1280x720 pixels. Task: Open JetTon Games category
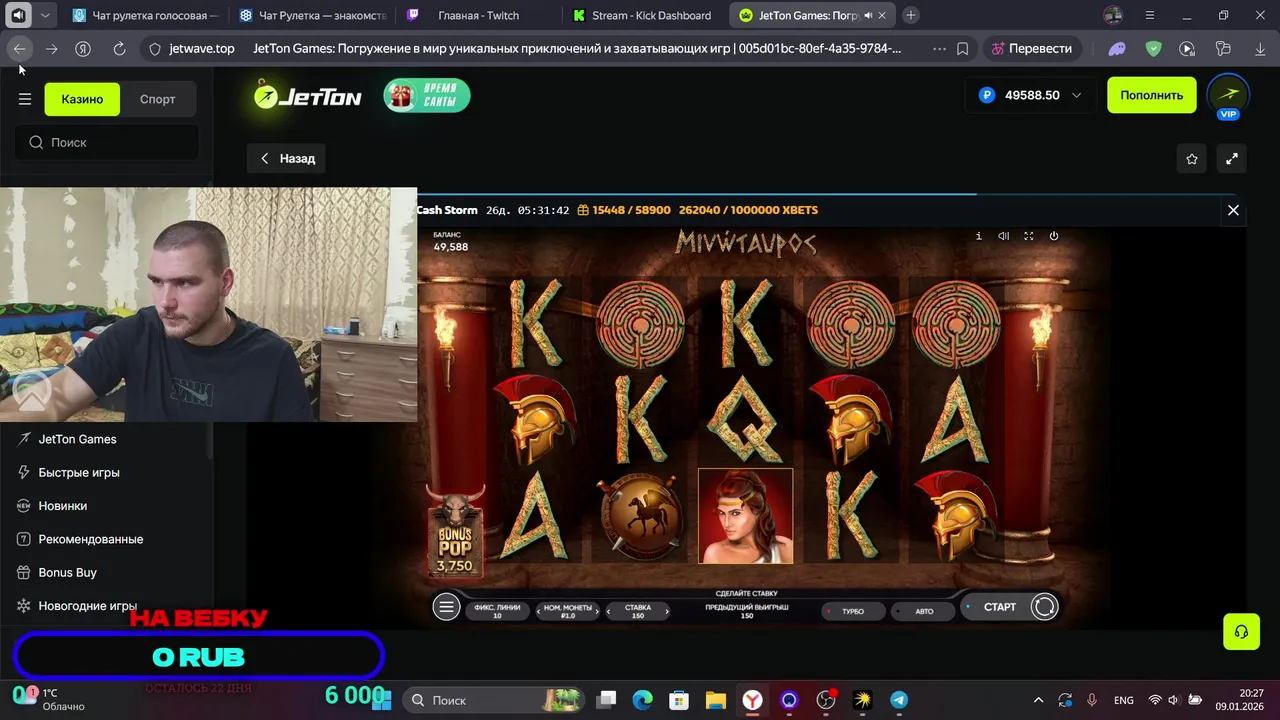77,439
